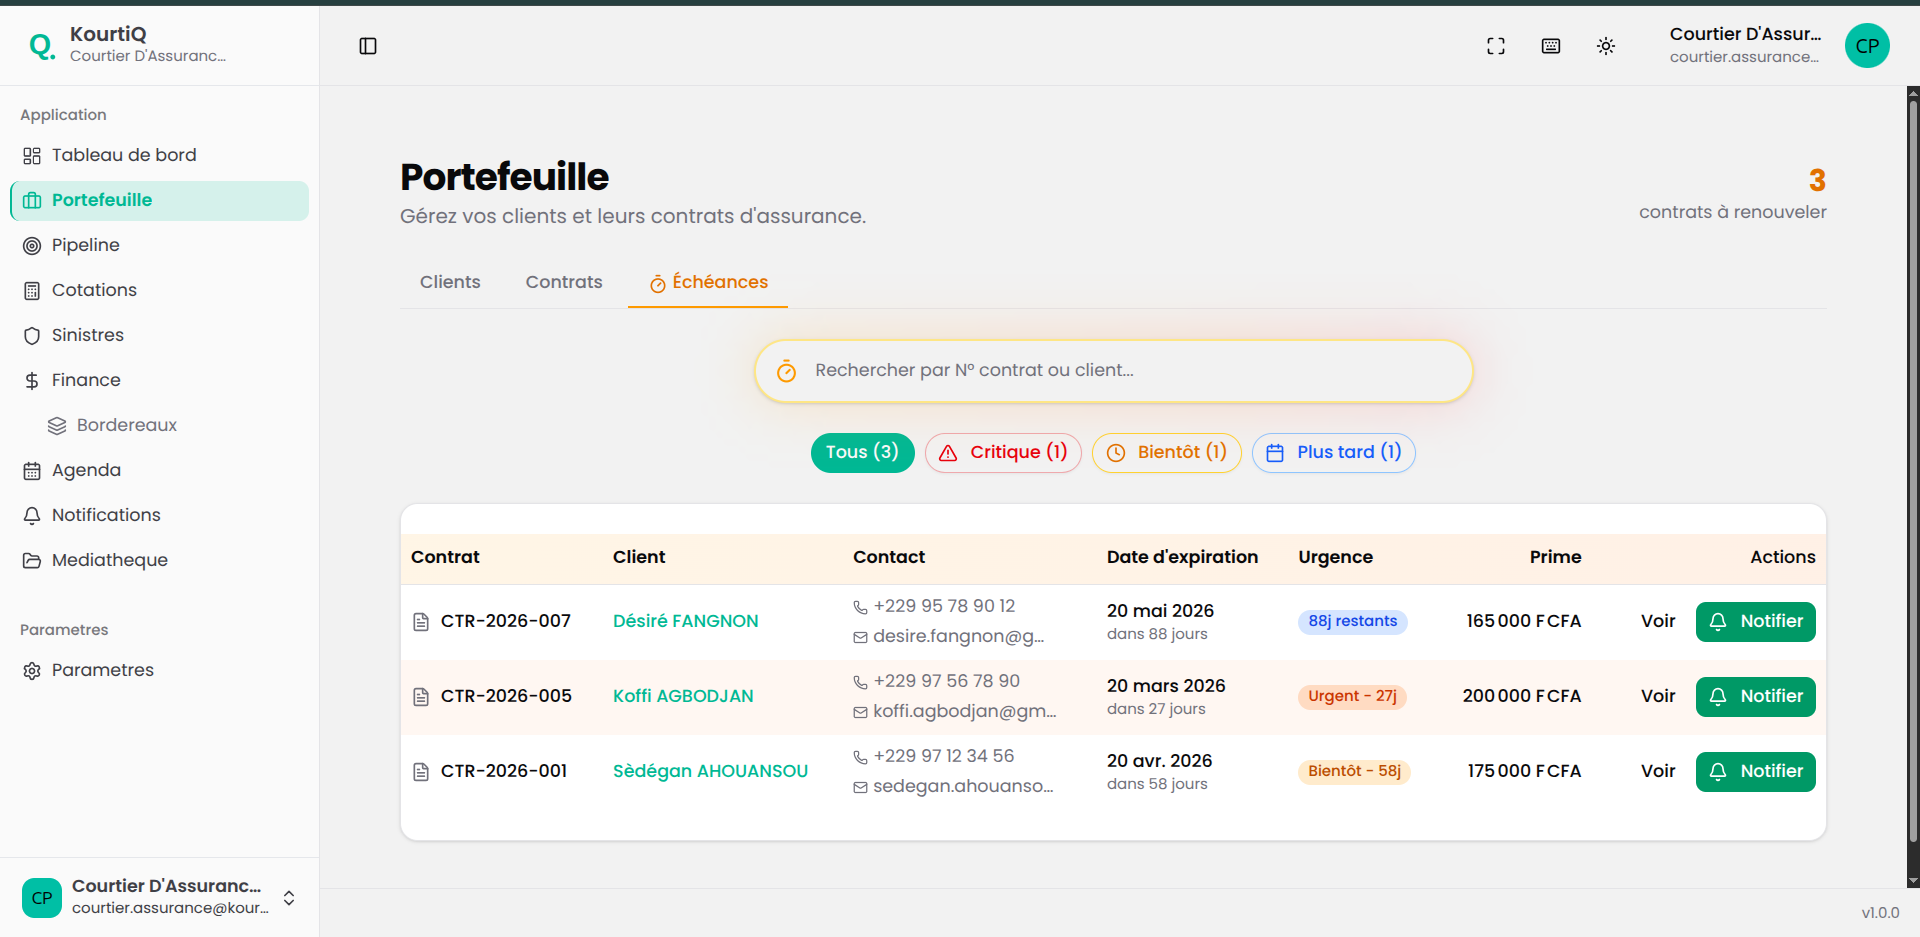Filter deadlines by Critique (1)
Screen dimensions: 1920x937
[x=1002, y=452]
